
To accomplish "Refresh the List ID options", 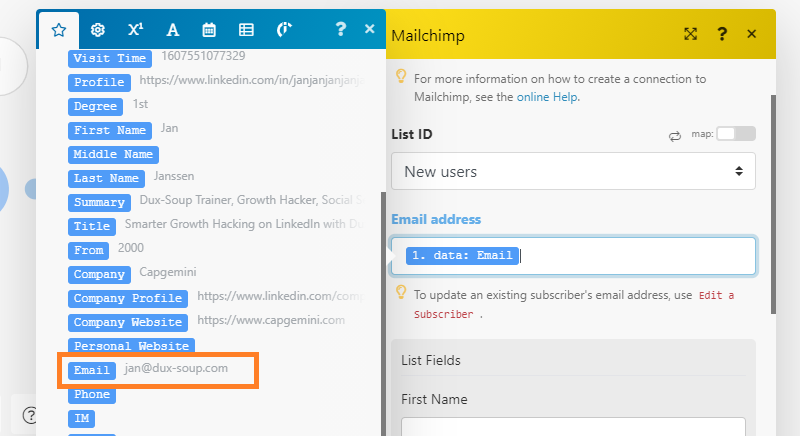I will (x=674, y=136).
